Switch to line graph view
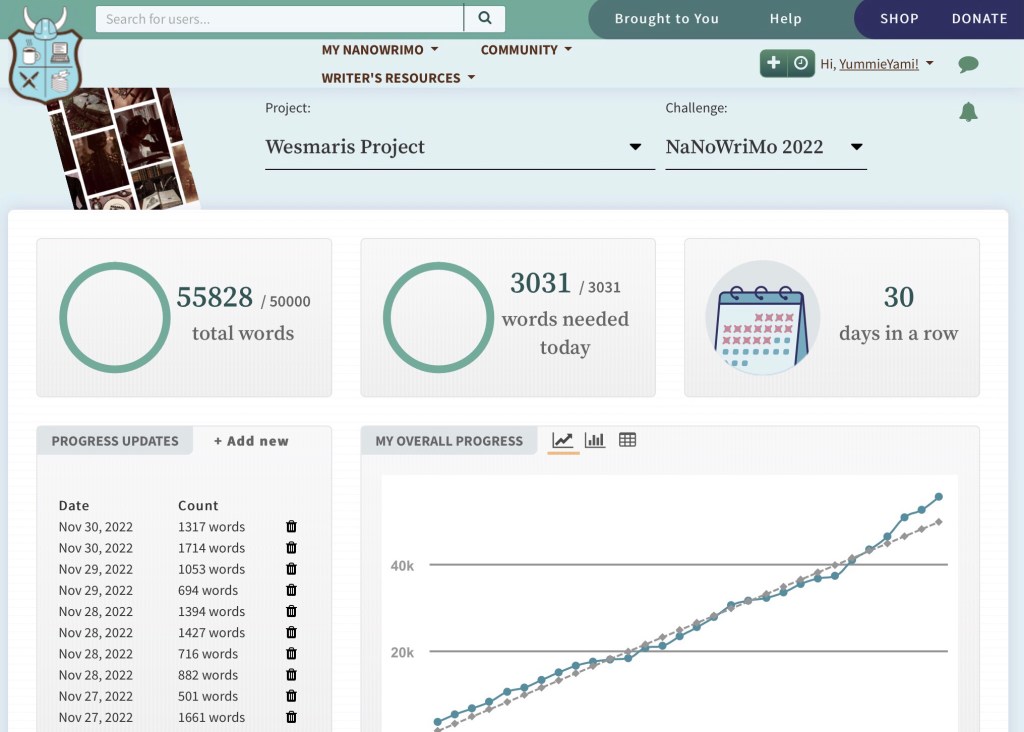This screenshot has height=732, width=1024. [563, 441]
